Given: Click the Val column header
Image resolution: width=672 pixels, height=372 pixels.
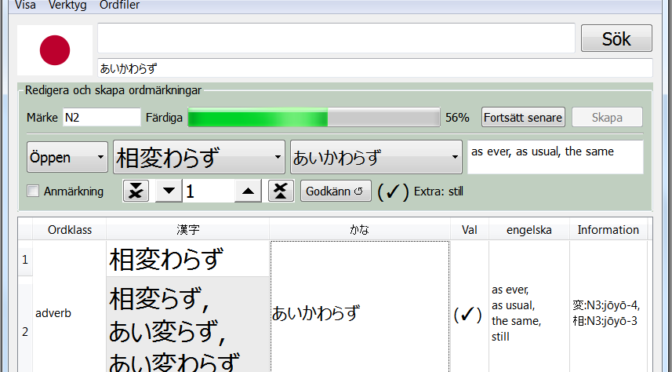Looking at the screenshot, I should point(469,230).
